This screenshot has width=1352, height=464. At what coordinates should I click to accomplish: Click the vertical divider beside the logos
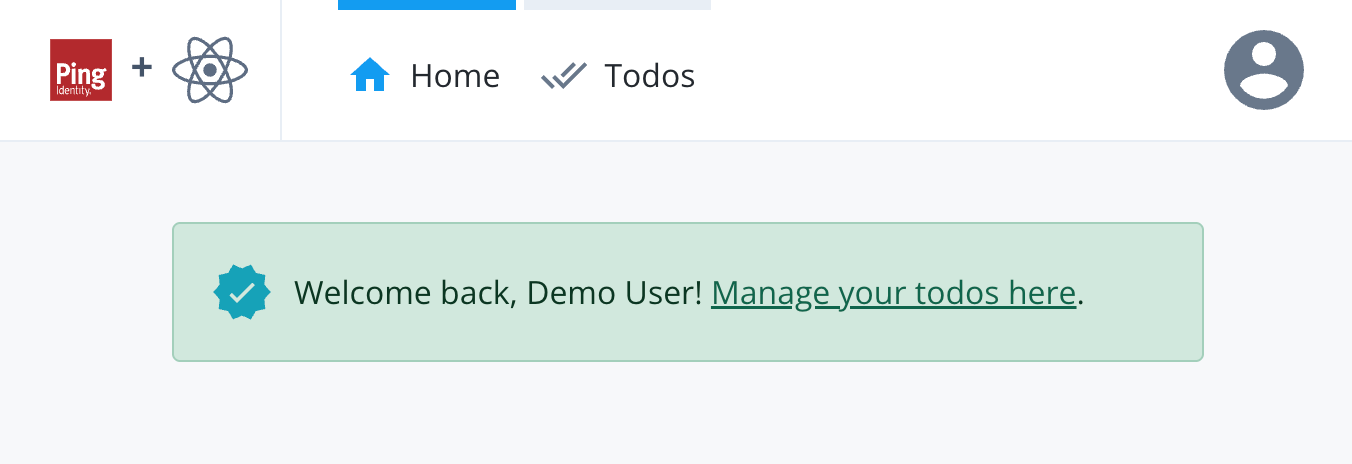point(281,70)
